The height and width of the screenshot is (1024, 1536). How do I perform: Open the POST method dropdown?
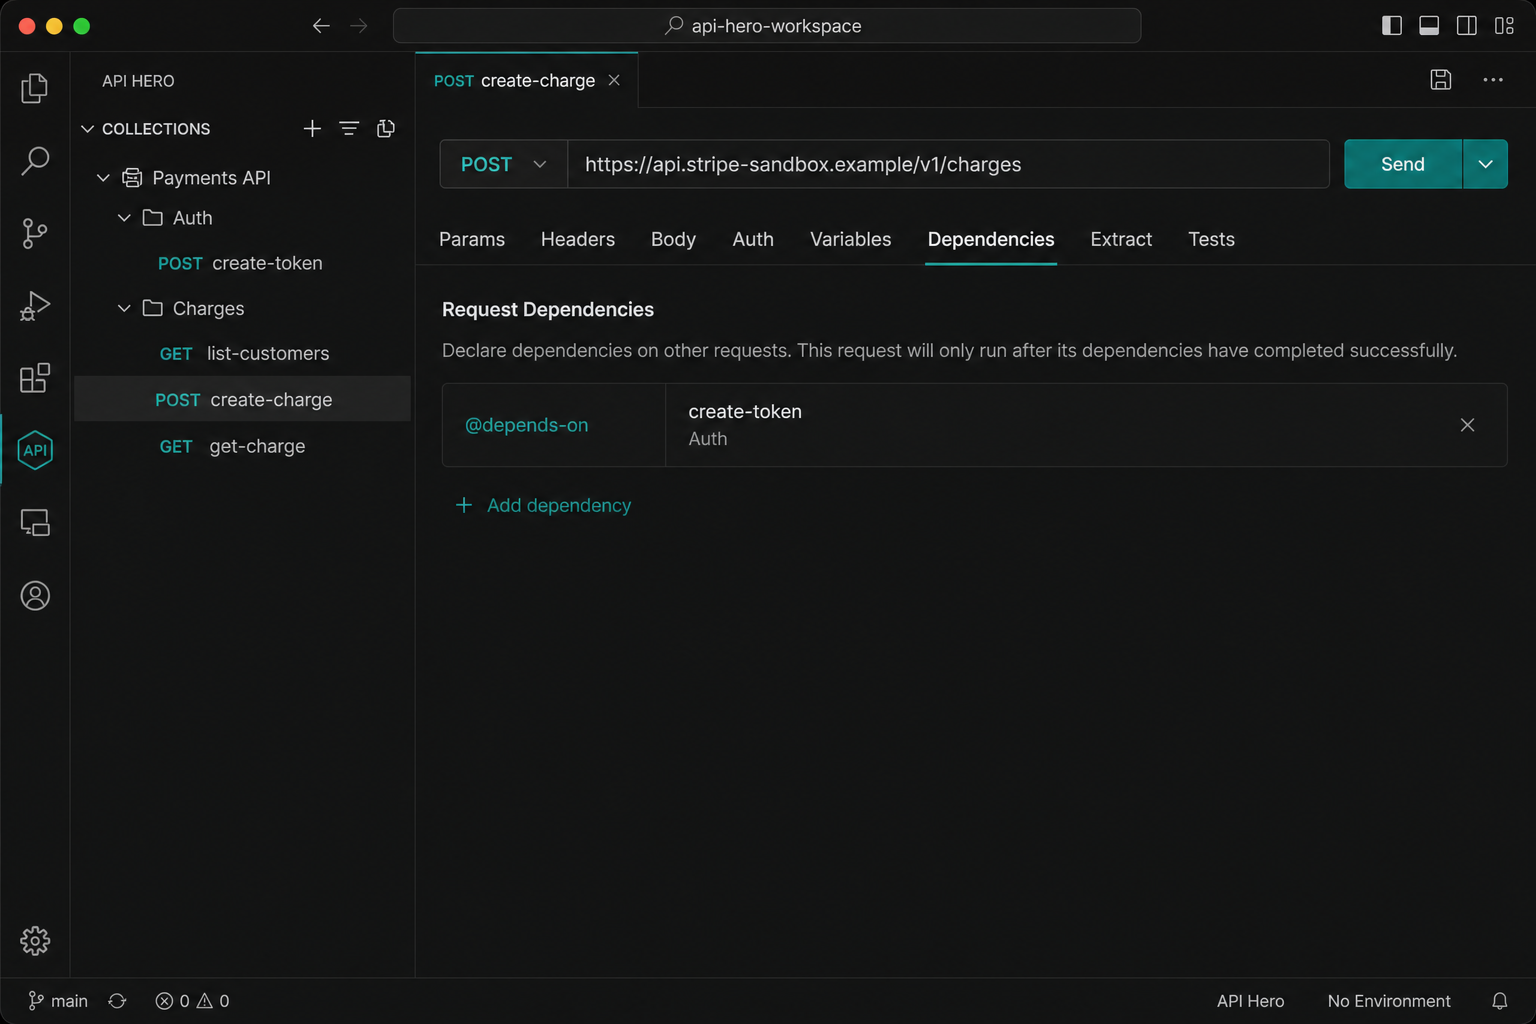click(x=504, y=164)
